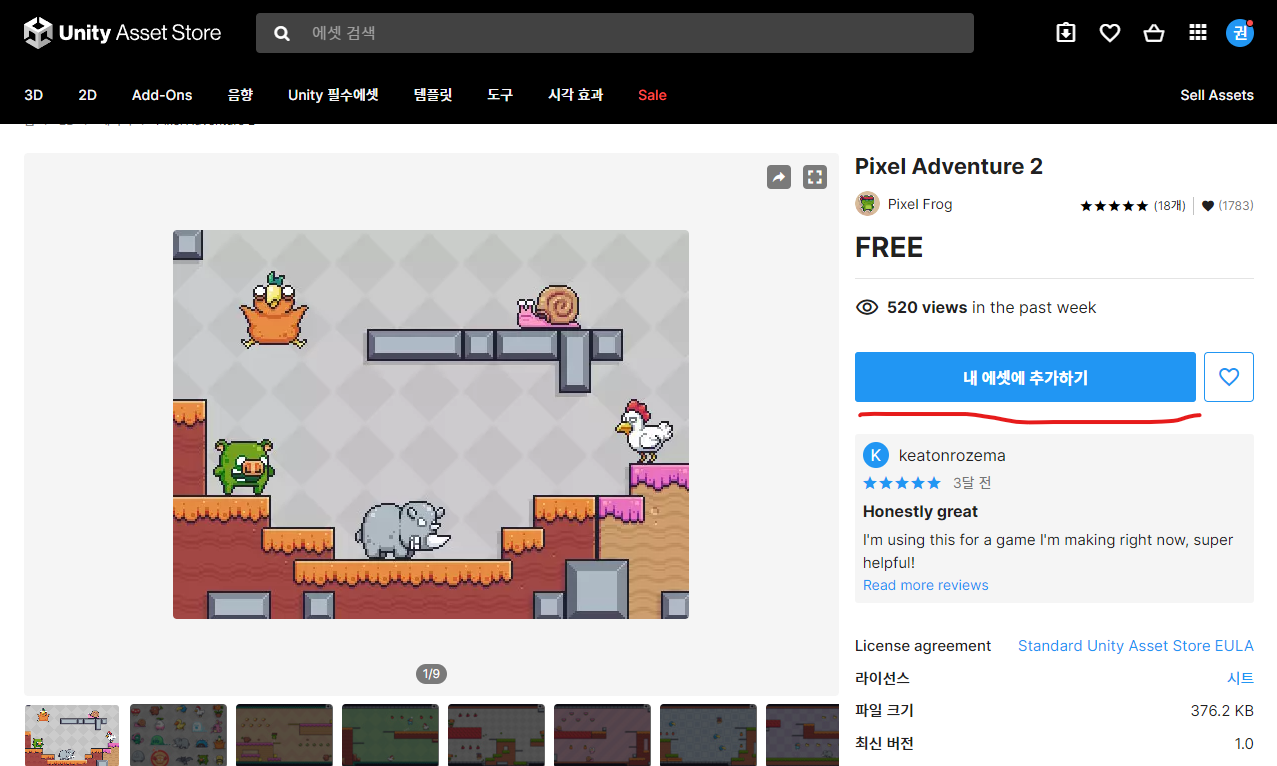
Task: Select the fourth green level thumbnail
Action: click(390, 735)
